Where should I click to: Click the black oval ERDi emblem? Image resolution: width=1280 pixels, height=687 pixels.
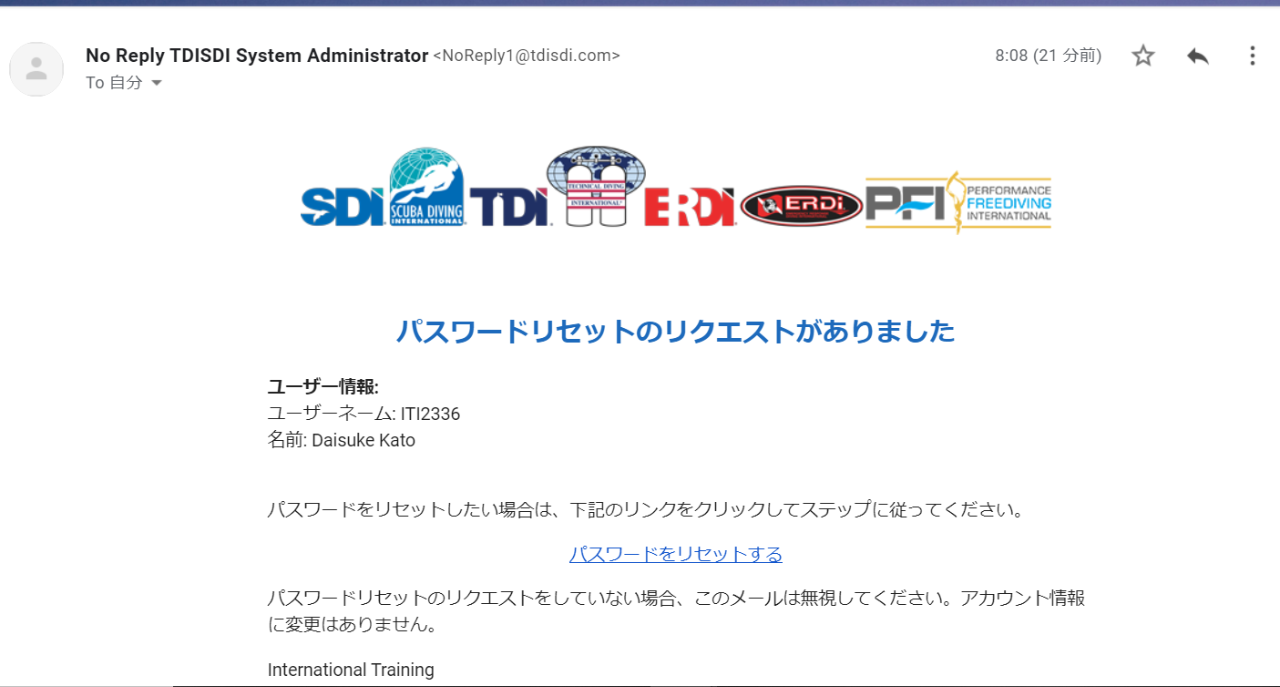[801, 206]
